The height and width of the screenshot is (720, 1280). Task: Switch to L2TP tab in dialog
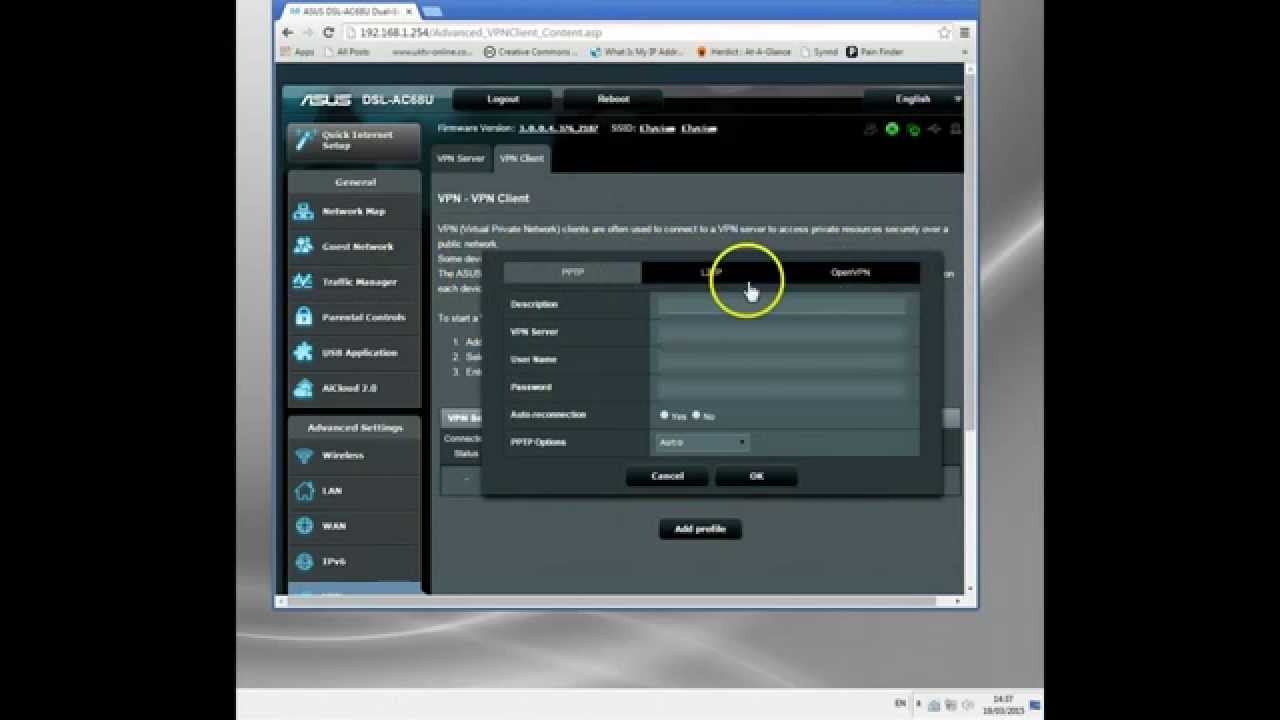[x=711, y=272]
